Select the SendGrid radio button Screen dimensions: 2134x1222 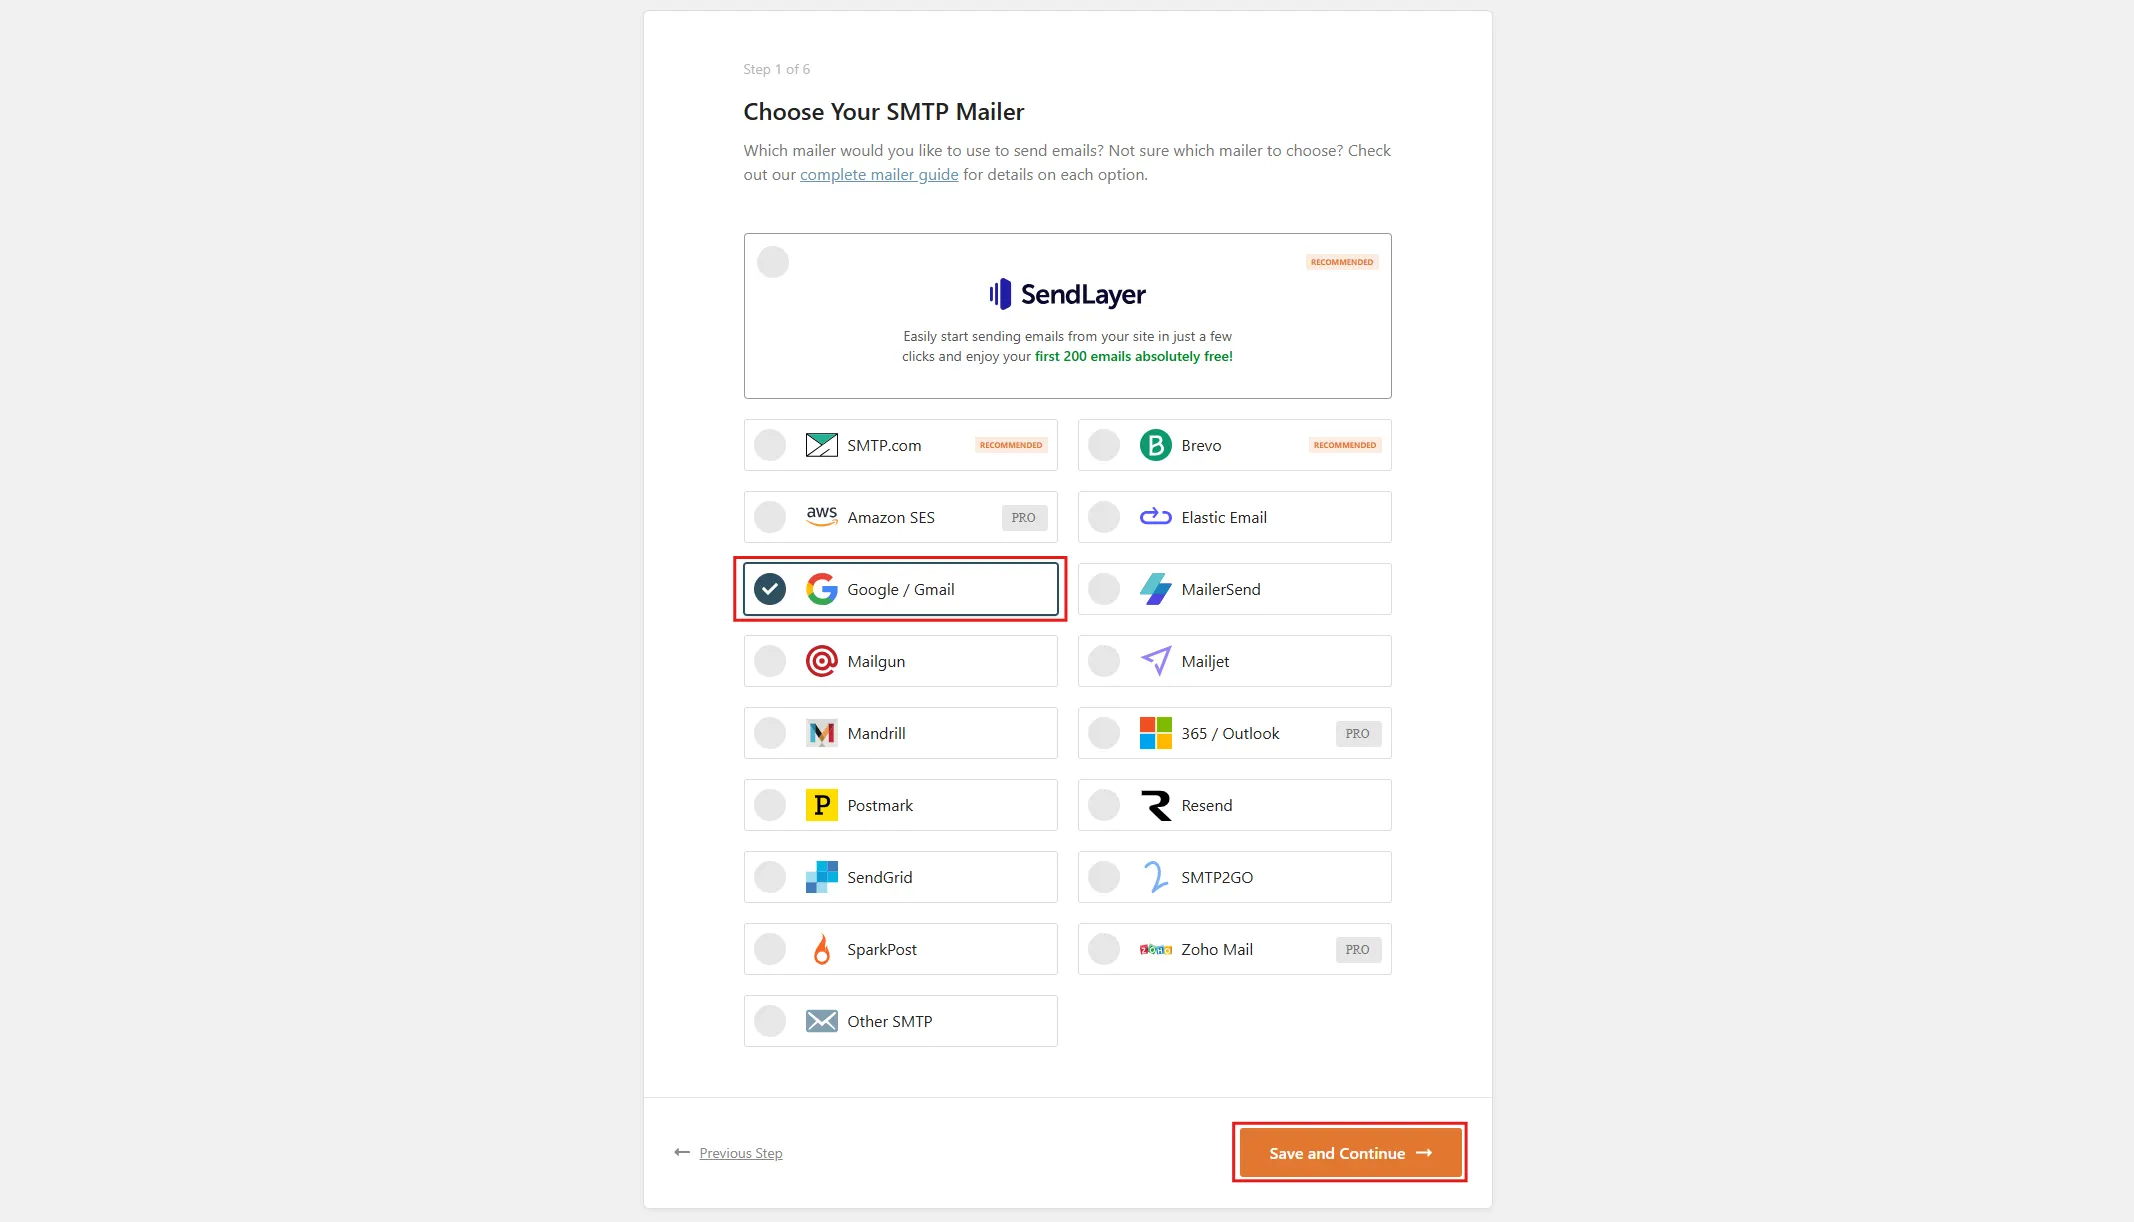[x=770, y=877]
